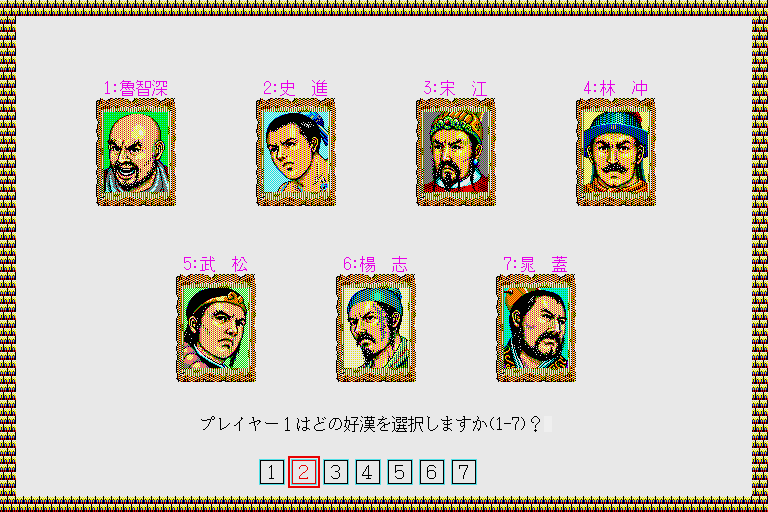Screen dimensions: 768x512
Task: Choose number button 6
Action: coord(432,472)
